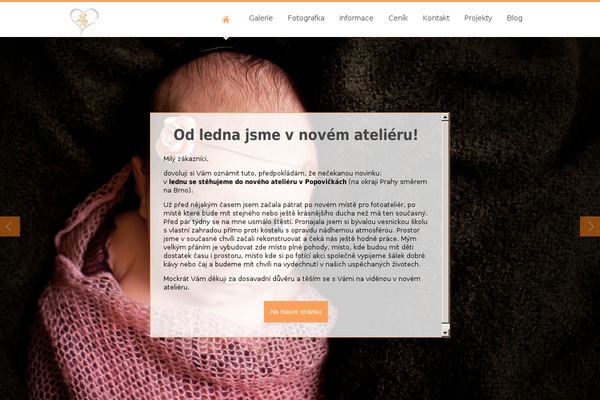Click the popup scrollbar down arrow
600x400 pixels.
tap(445, 332)
